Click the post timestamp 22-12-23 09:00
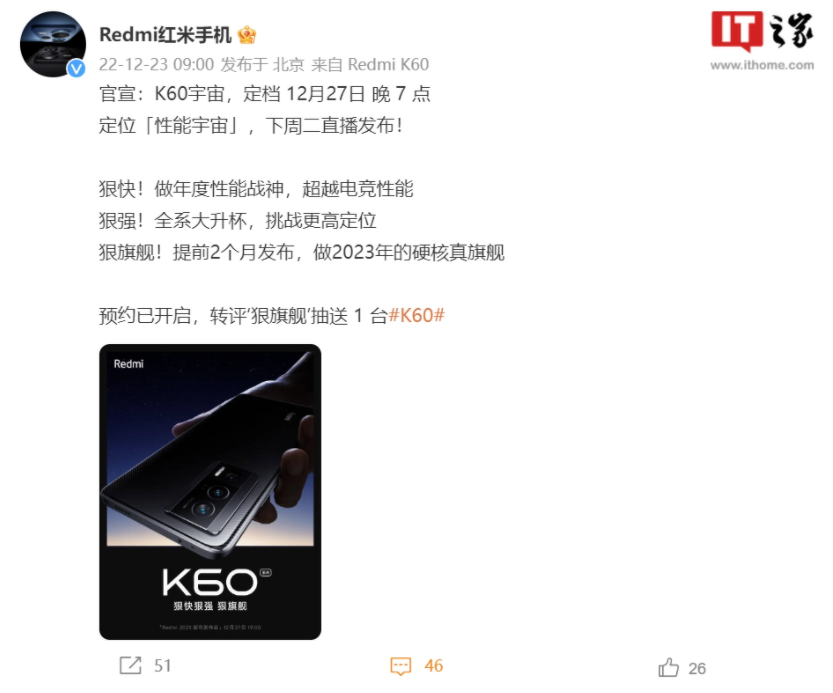833x693 pixels. click(157, 65)
